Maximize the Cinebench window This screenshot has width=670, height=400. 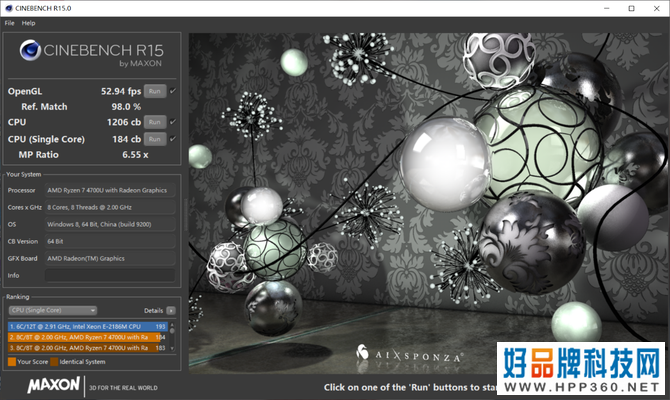(x=632, y=8)
